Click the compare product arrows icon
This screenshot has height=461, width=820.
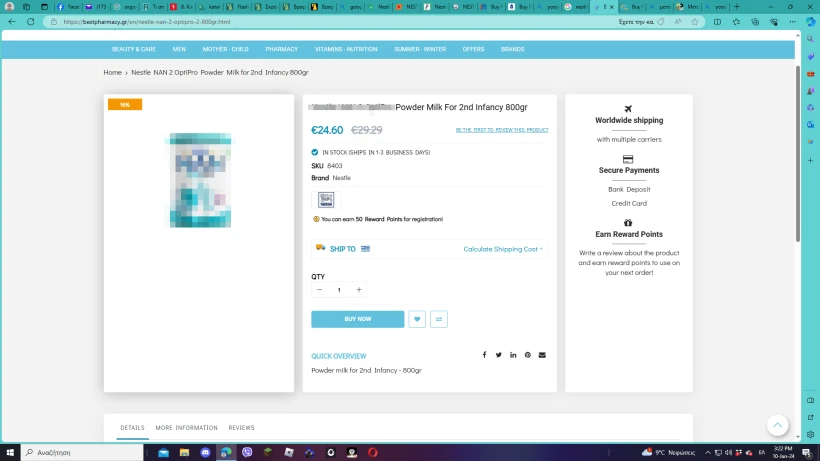(439, 319)
